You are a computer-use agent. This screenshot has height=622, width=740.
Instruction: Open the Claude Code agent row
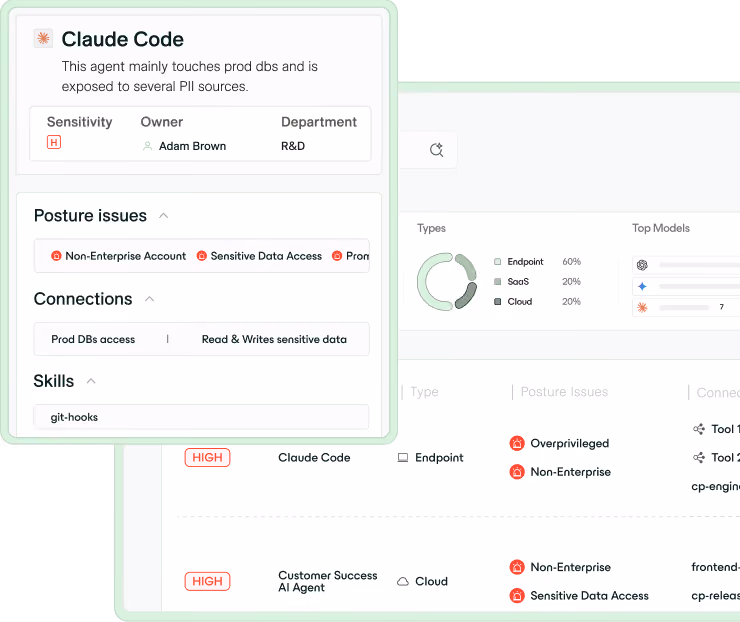(x=314, y=457)
